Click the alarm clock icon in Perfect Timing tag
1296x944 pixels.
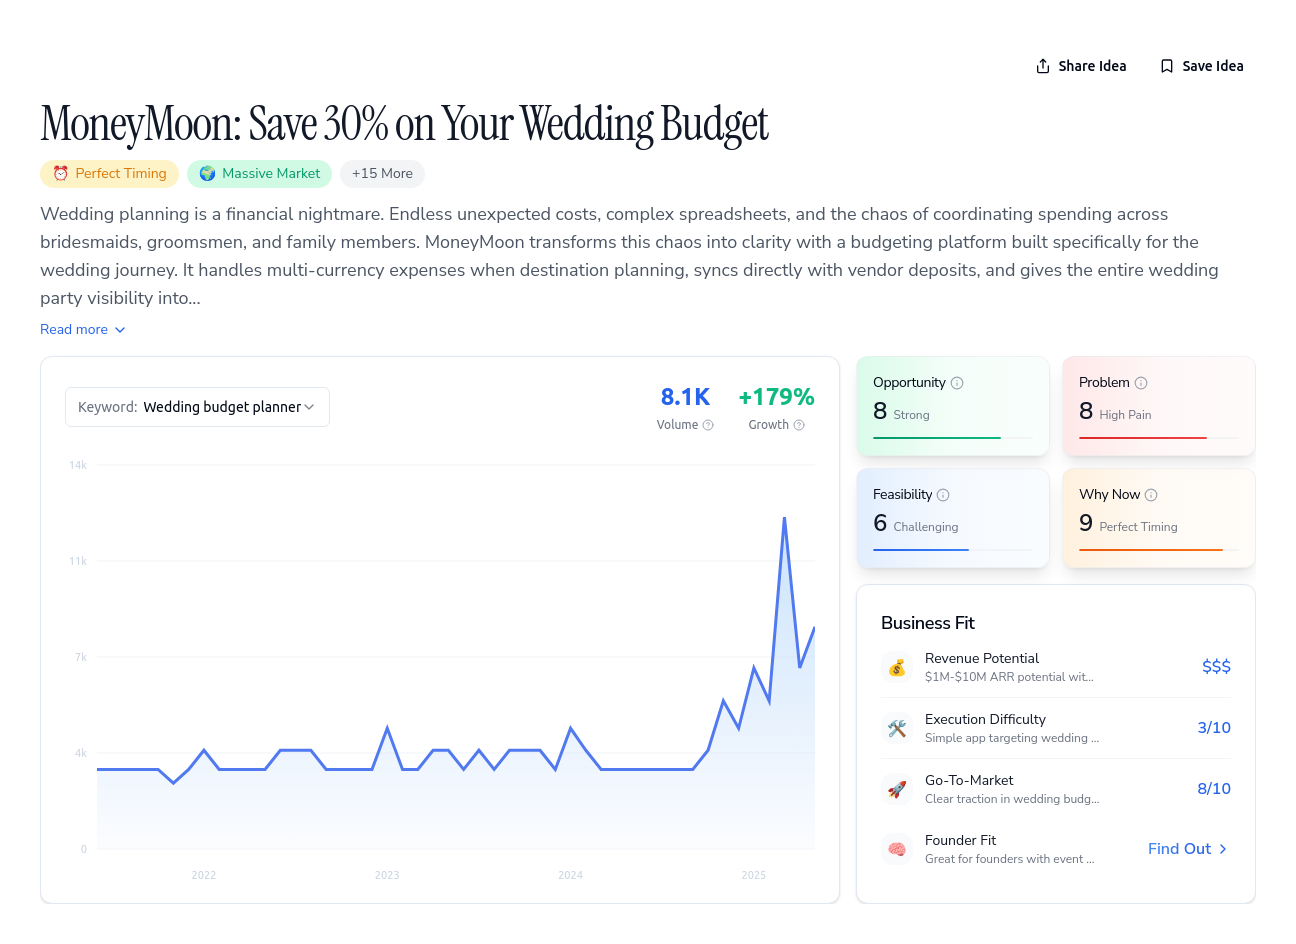(60, 174)
